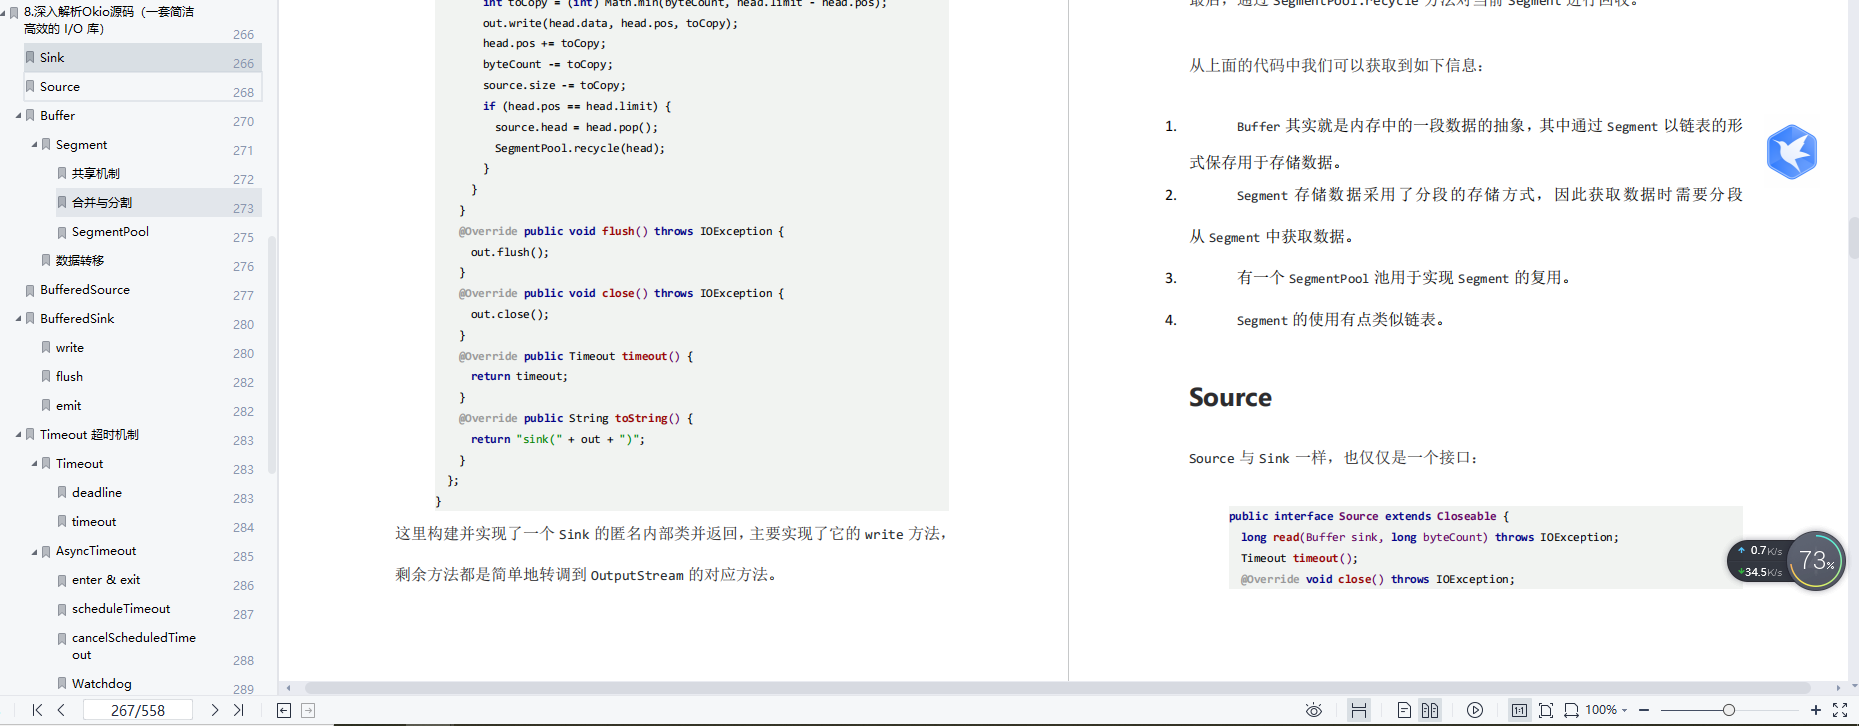Go forward to next view

308,710
